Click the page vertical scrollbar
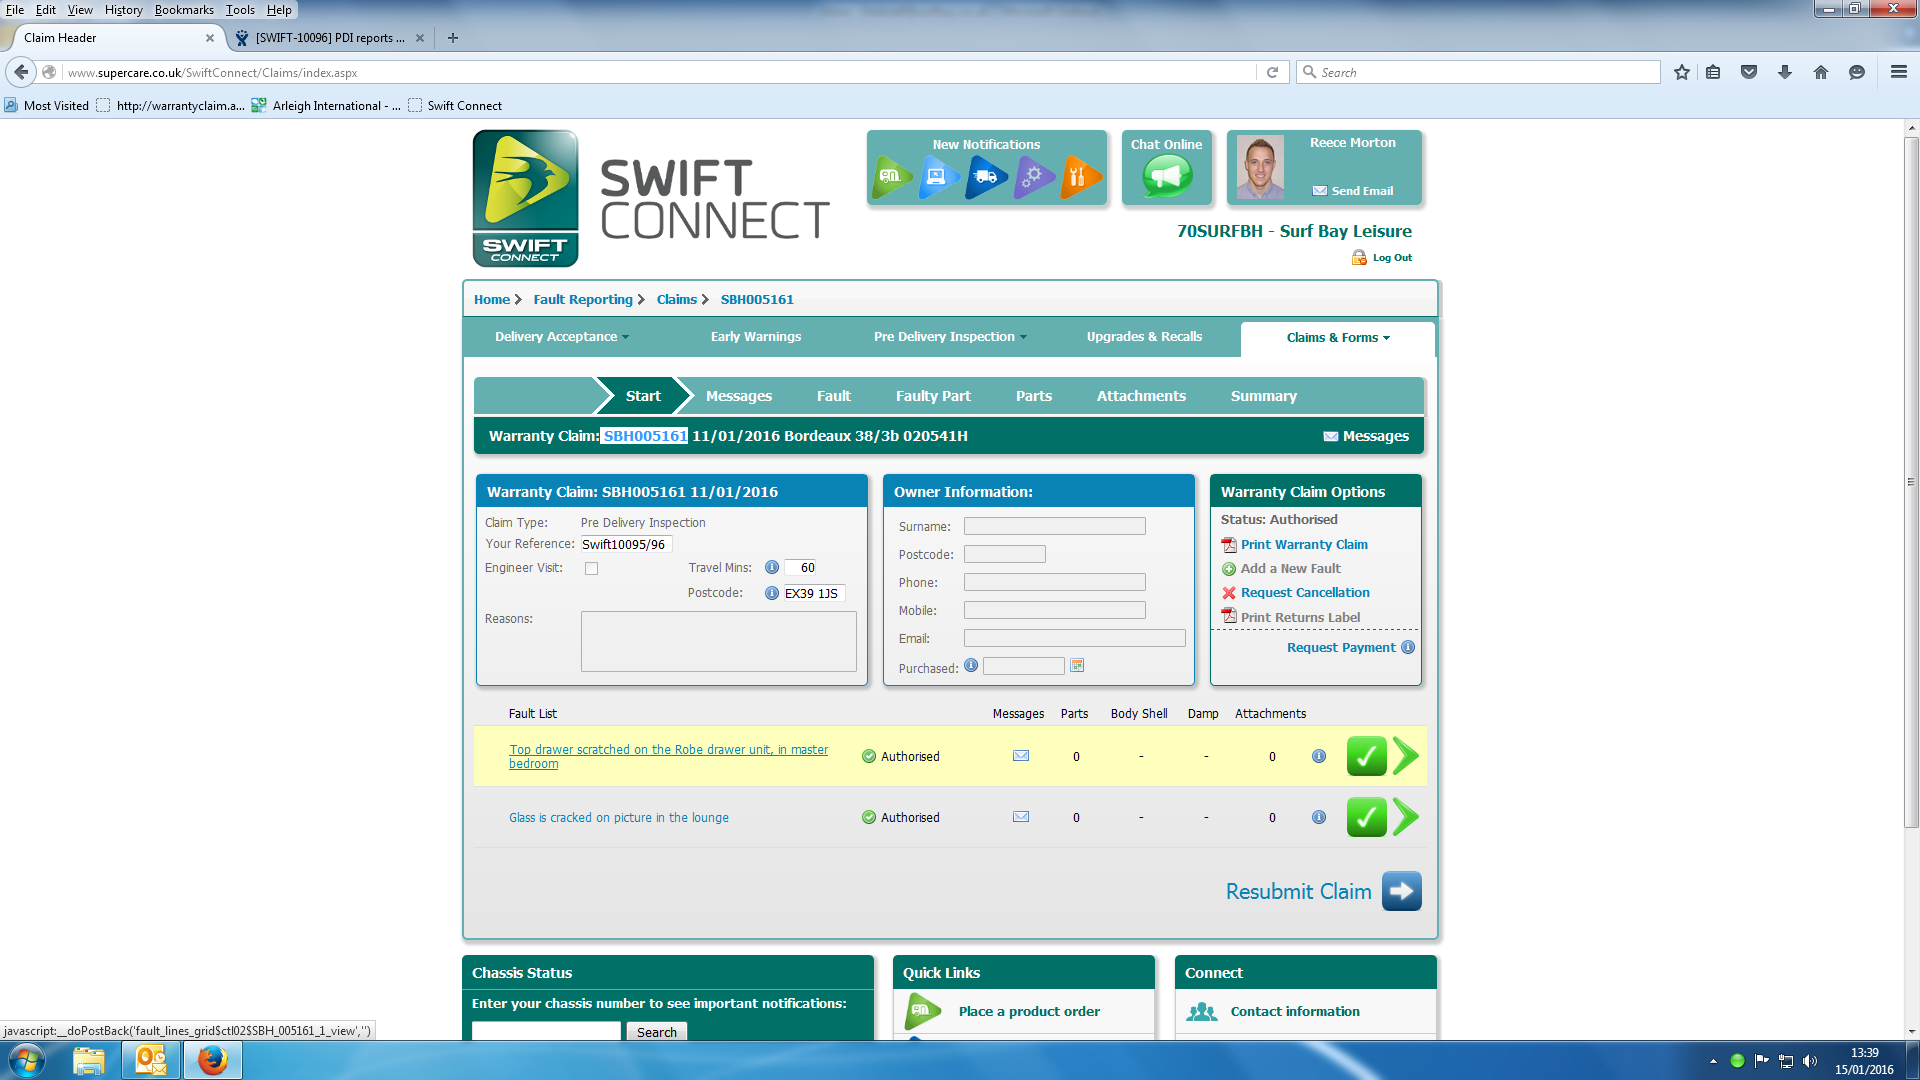This screenshot has height=1080, width=1920. click(1911, 480)
